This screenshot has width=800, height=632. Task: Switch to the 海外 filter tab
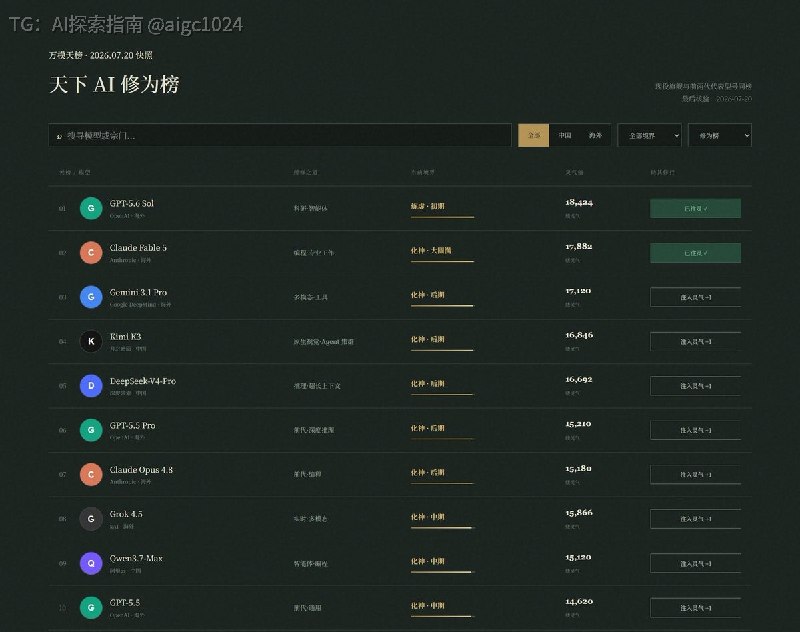point(595,135)
